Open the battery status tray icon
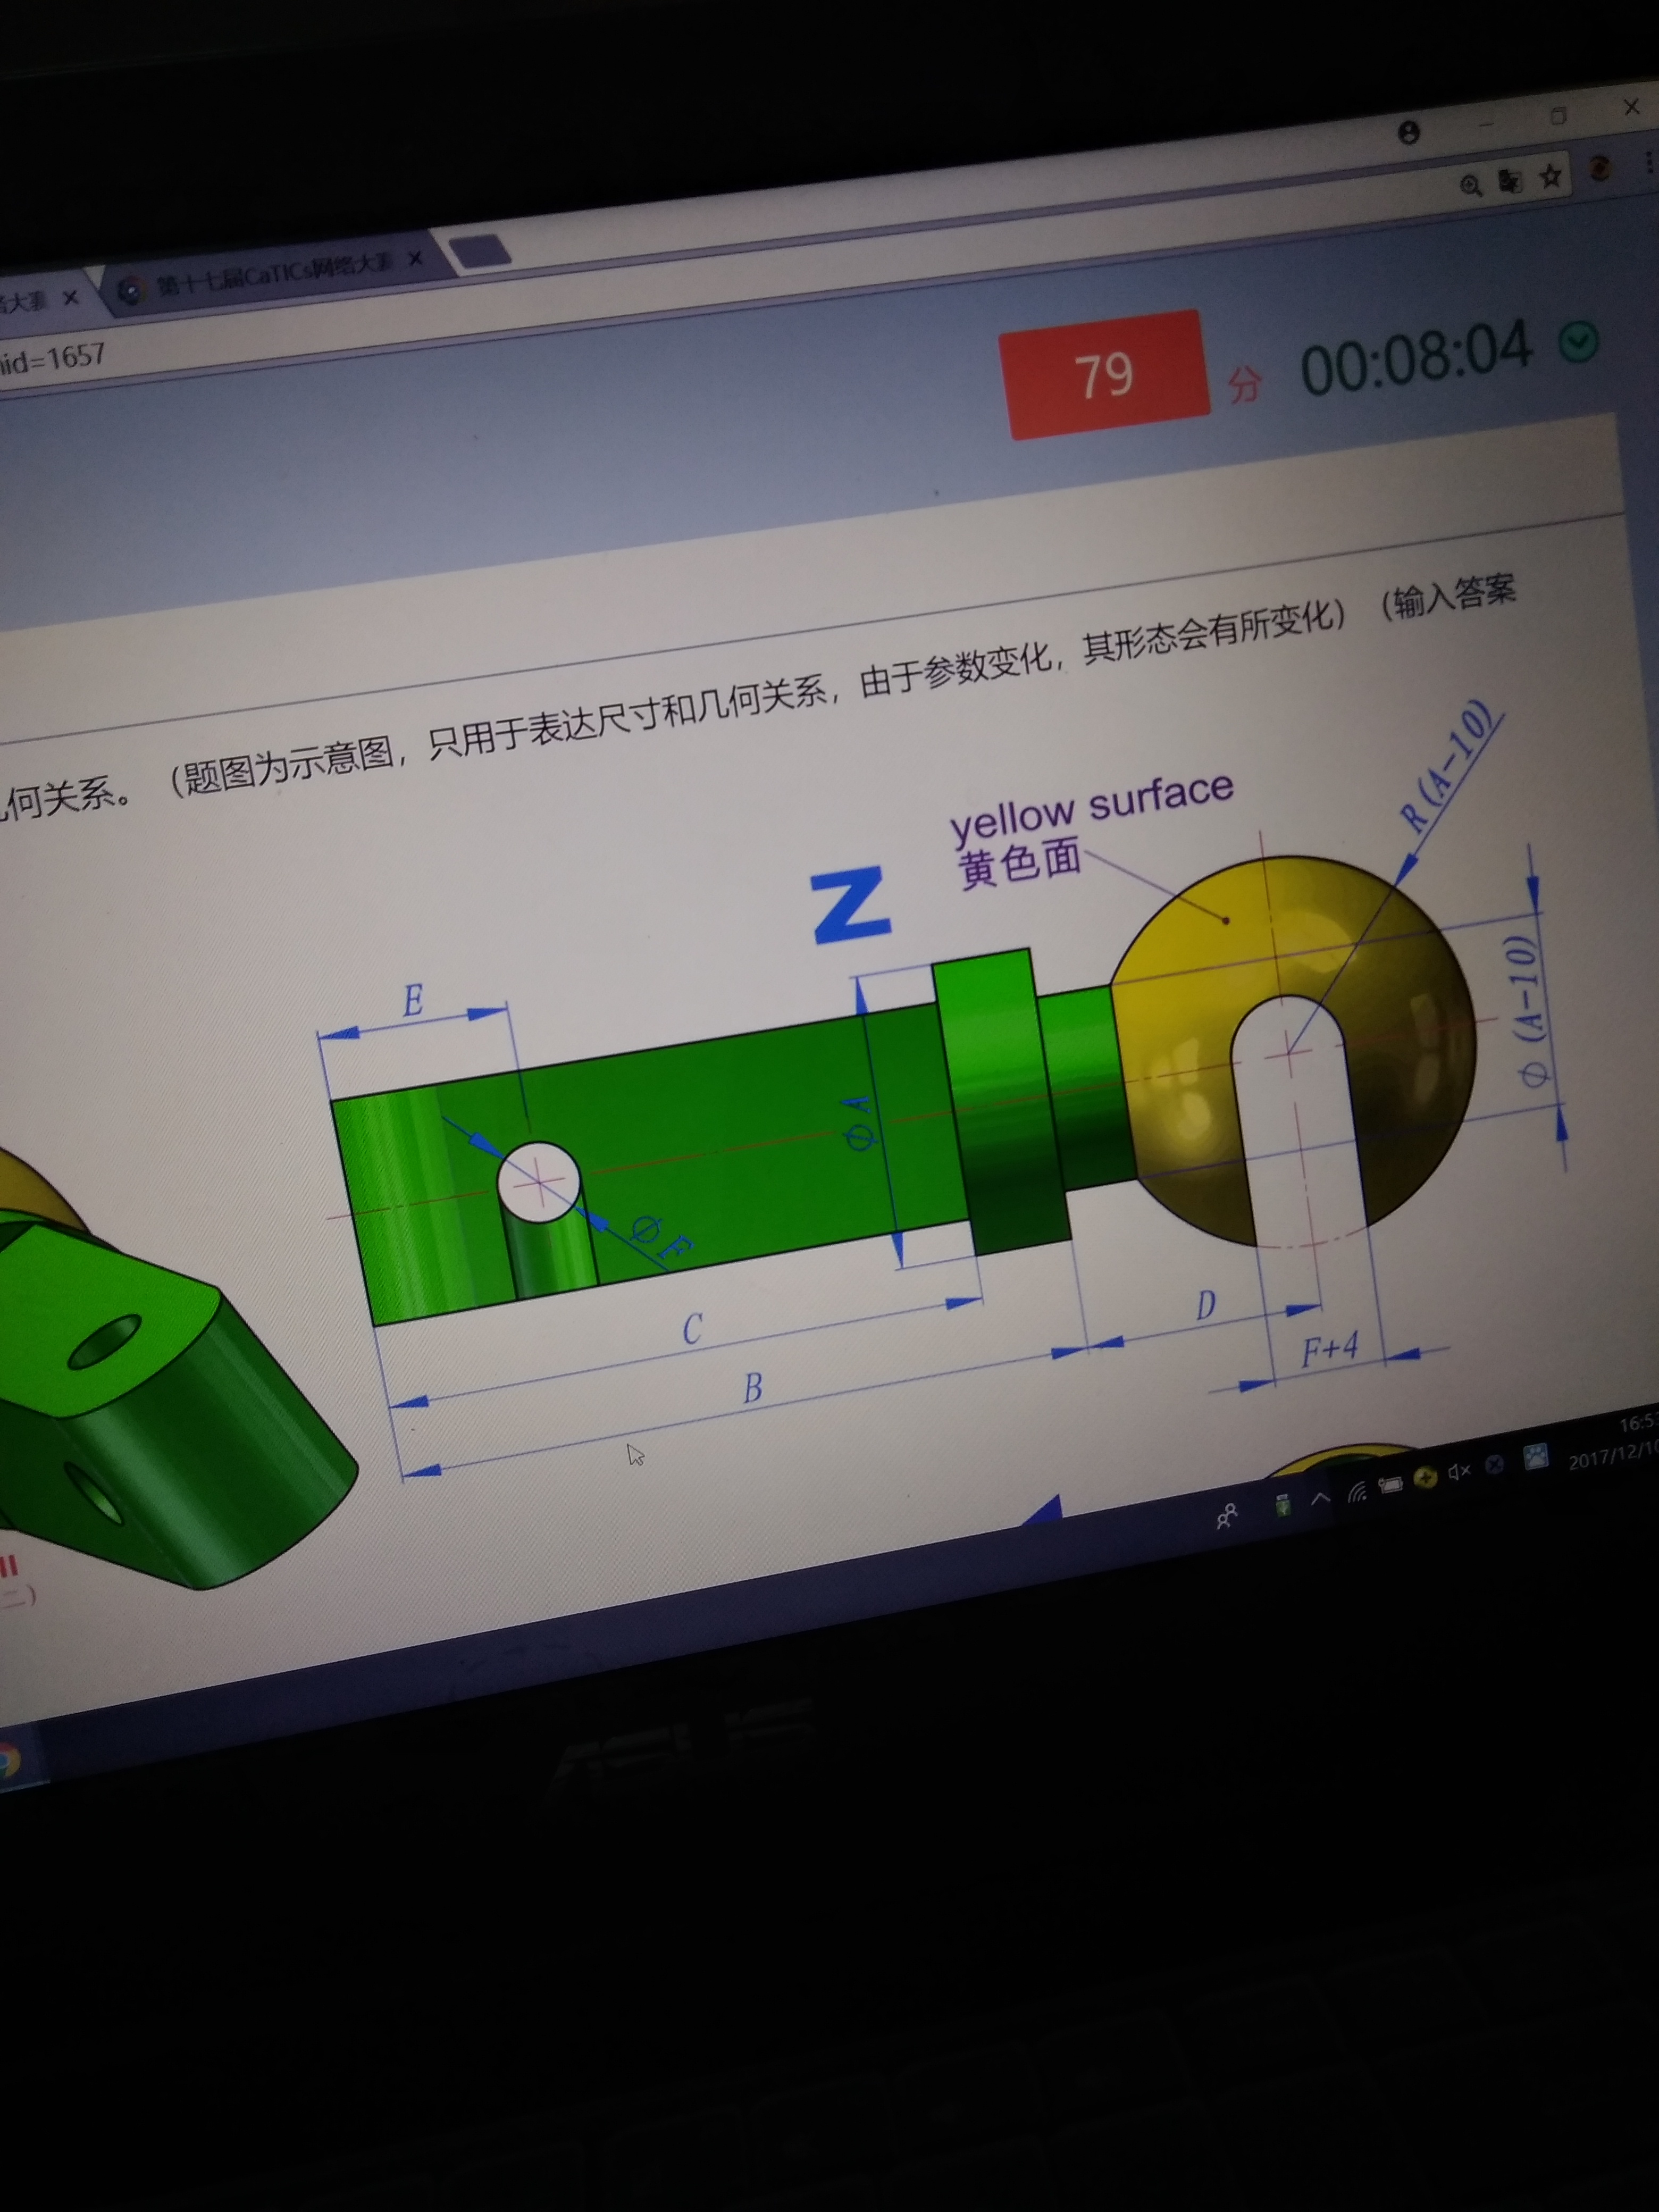The width and height of the screenshot is (1659, 2212). pos(1390,1486)
